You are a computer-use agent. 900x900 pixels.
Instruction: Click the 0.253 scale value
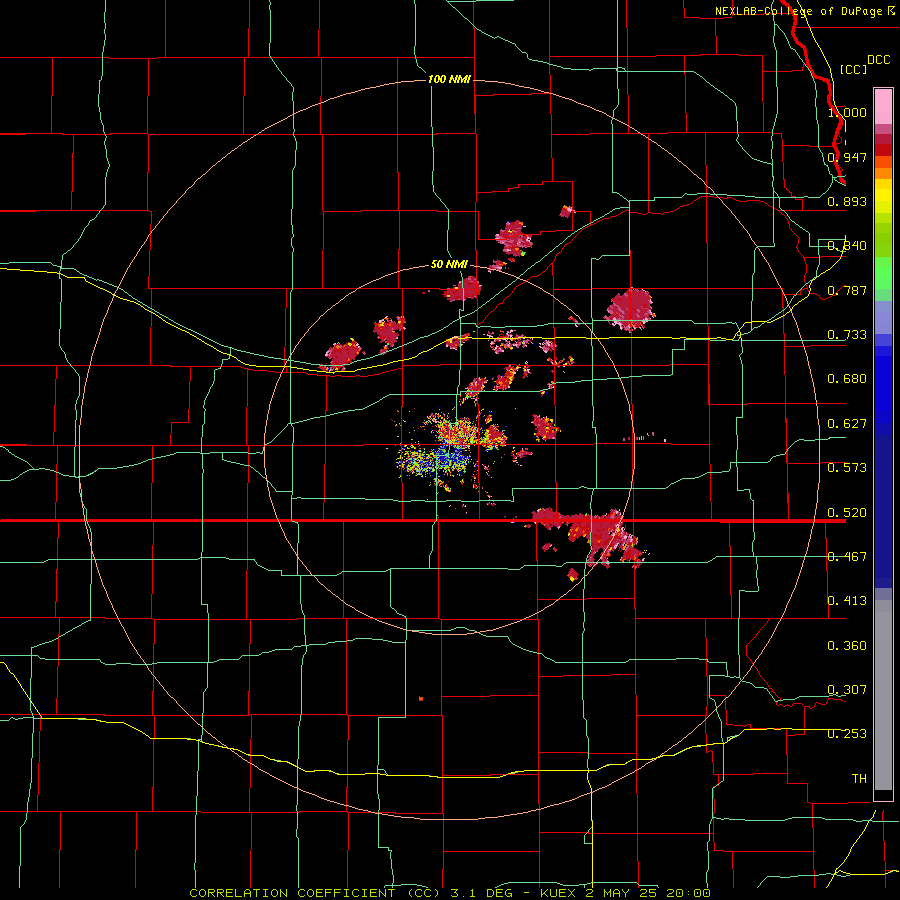tap(847, 734)
